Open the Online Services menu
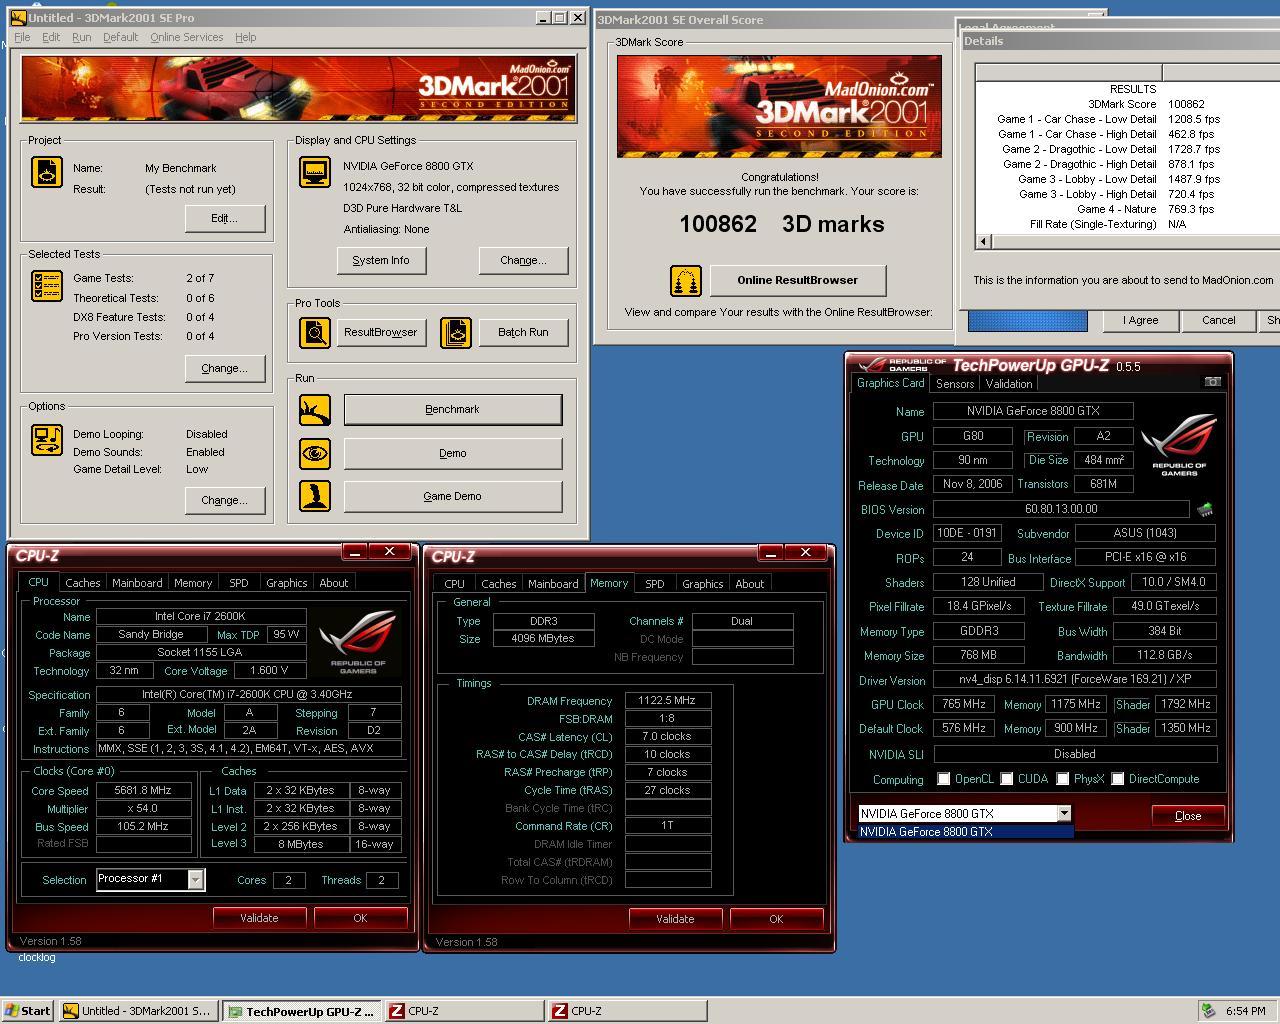Image resolution: width=1280 pixels, height=1024 pixels. click(x=187, y=37)
